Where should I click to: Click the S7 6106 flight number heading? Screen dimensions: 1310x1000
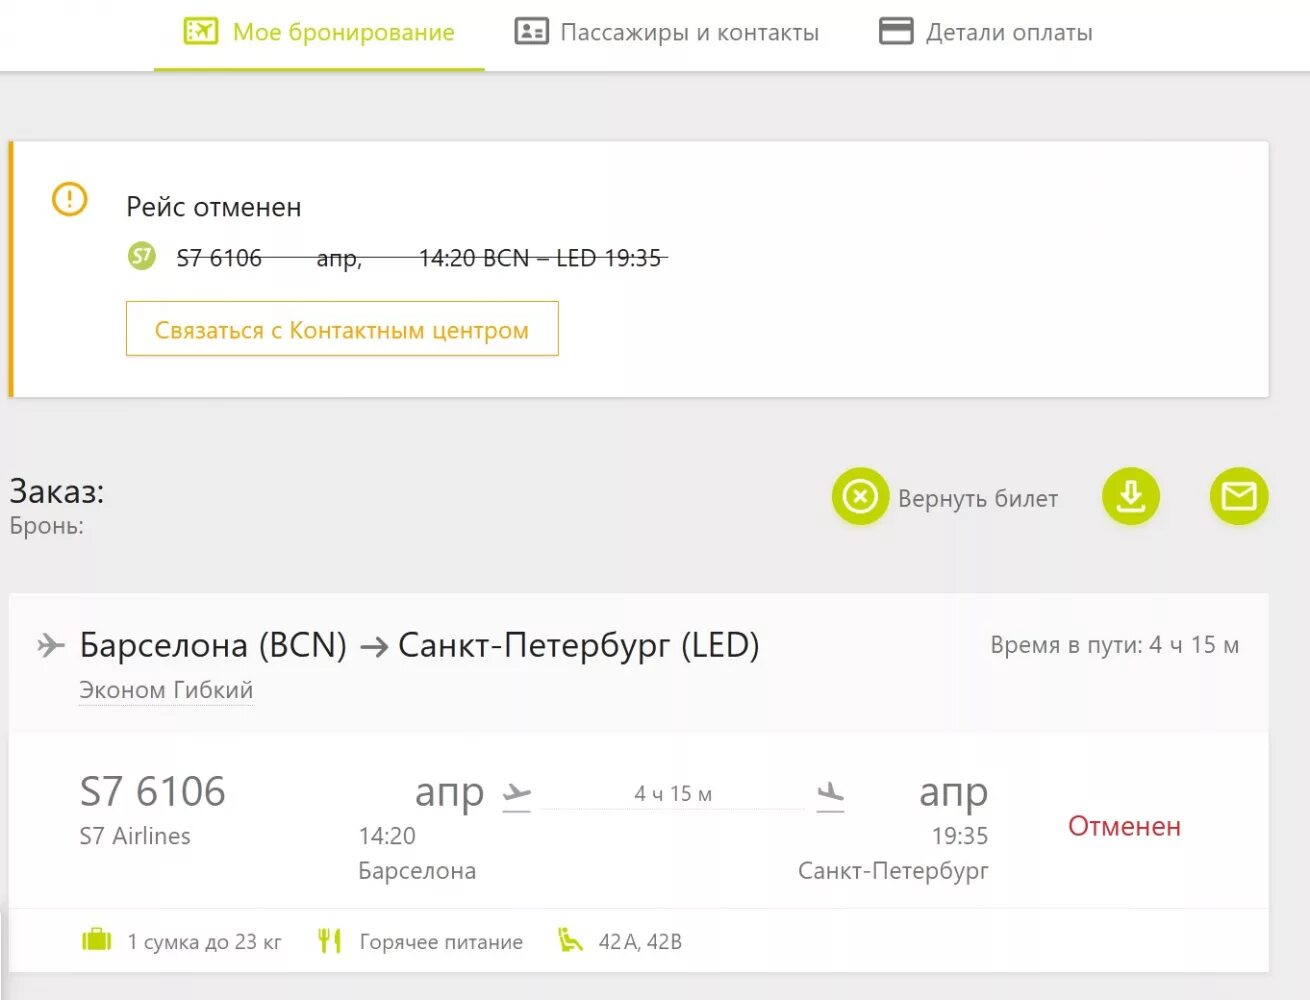pyautogui.click(x=152, y=791)
